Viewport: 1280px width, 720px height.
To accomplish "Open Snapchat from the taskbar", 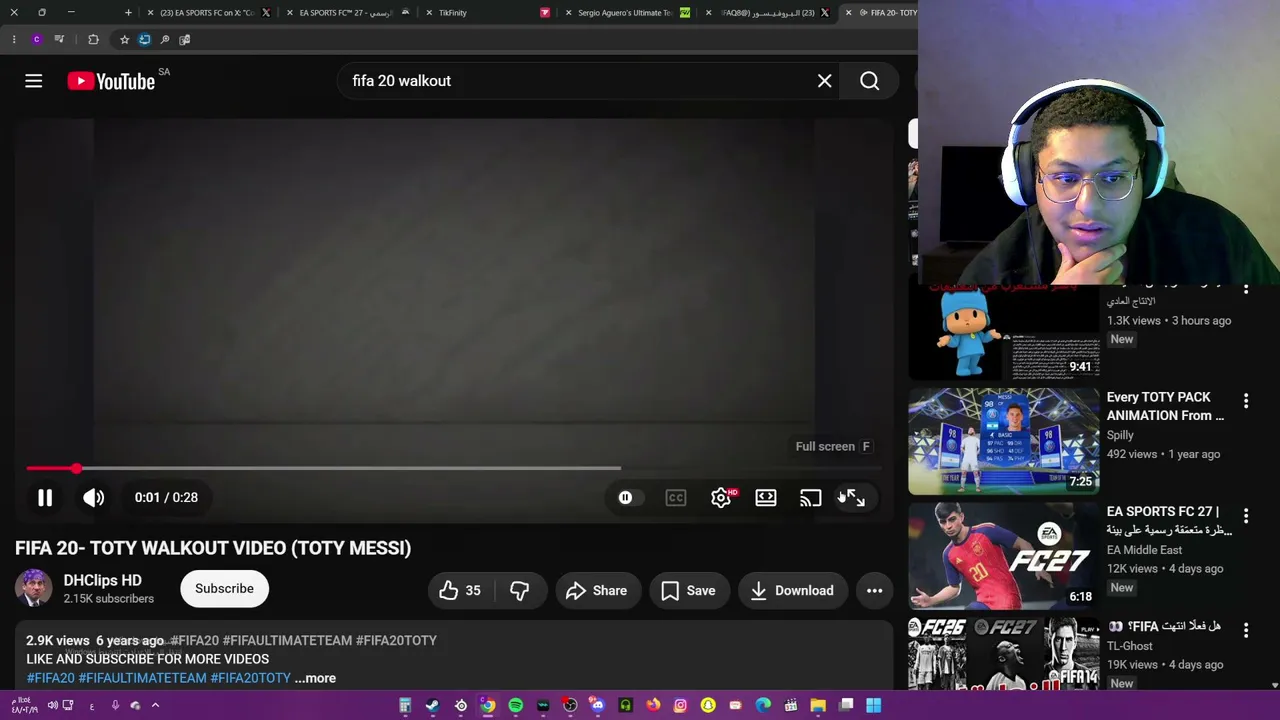I will click(708, 705).
